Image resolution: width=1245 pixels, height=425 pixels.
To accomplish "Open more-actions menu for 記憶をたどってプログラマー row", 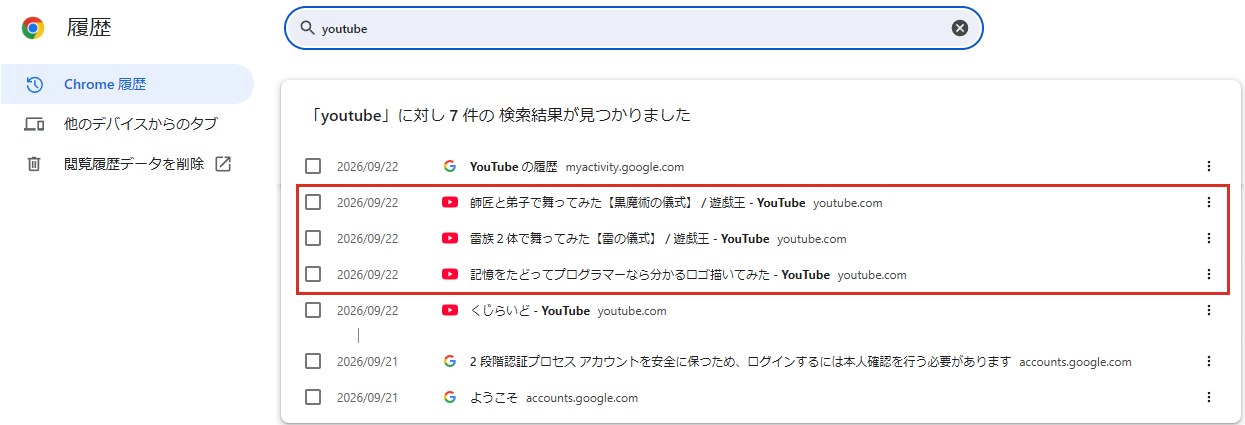I will [x=1208, y=274].
